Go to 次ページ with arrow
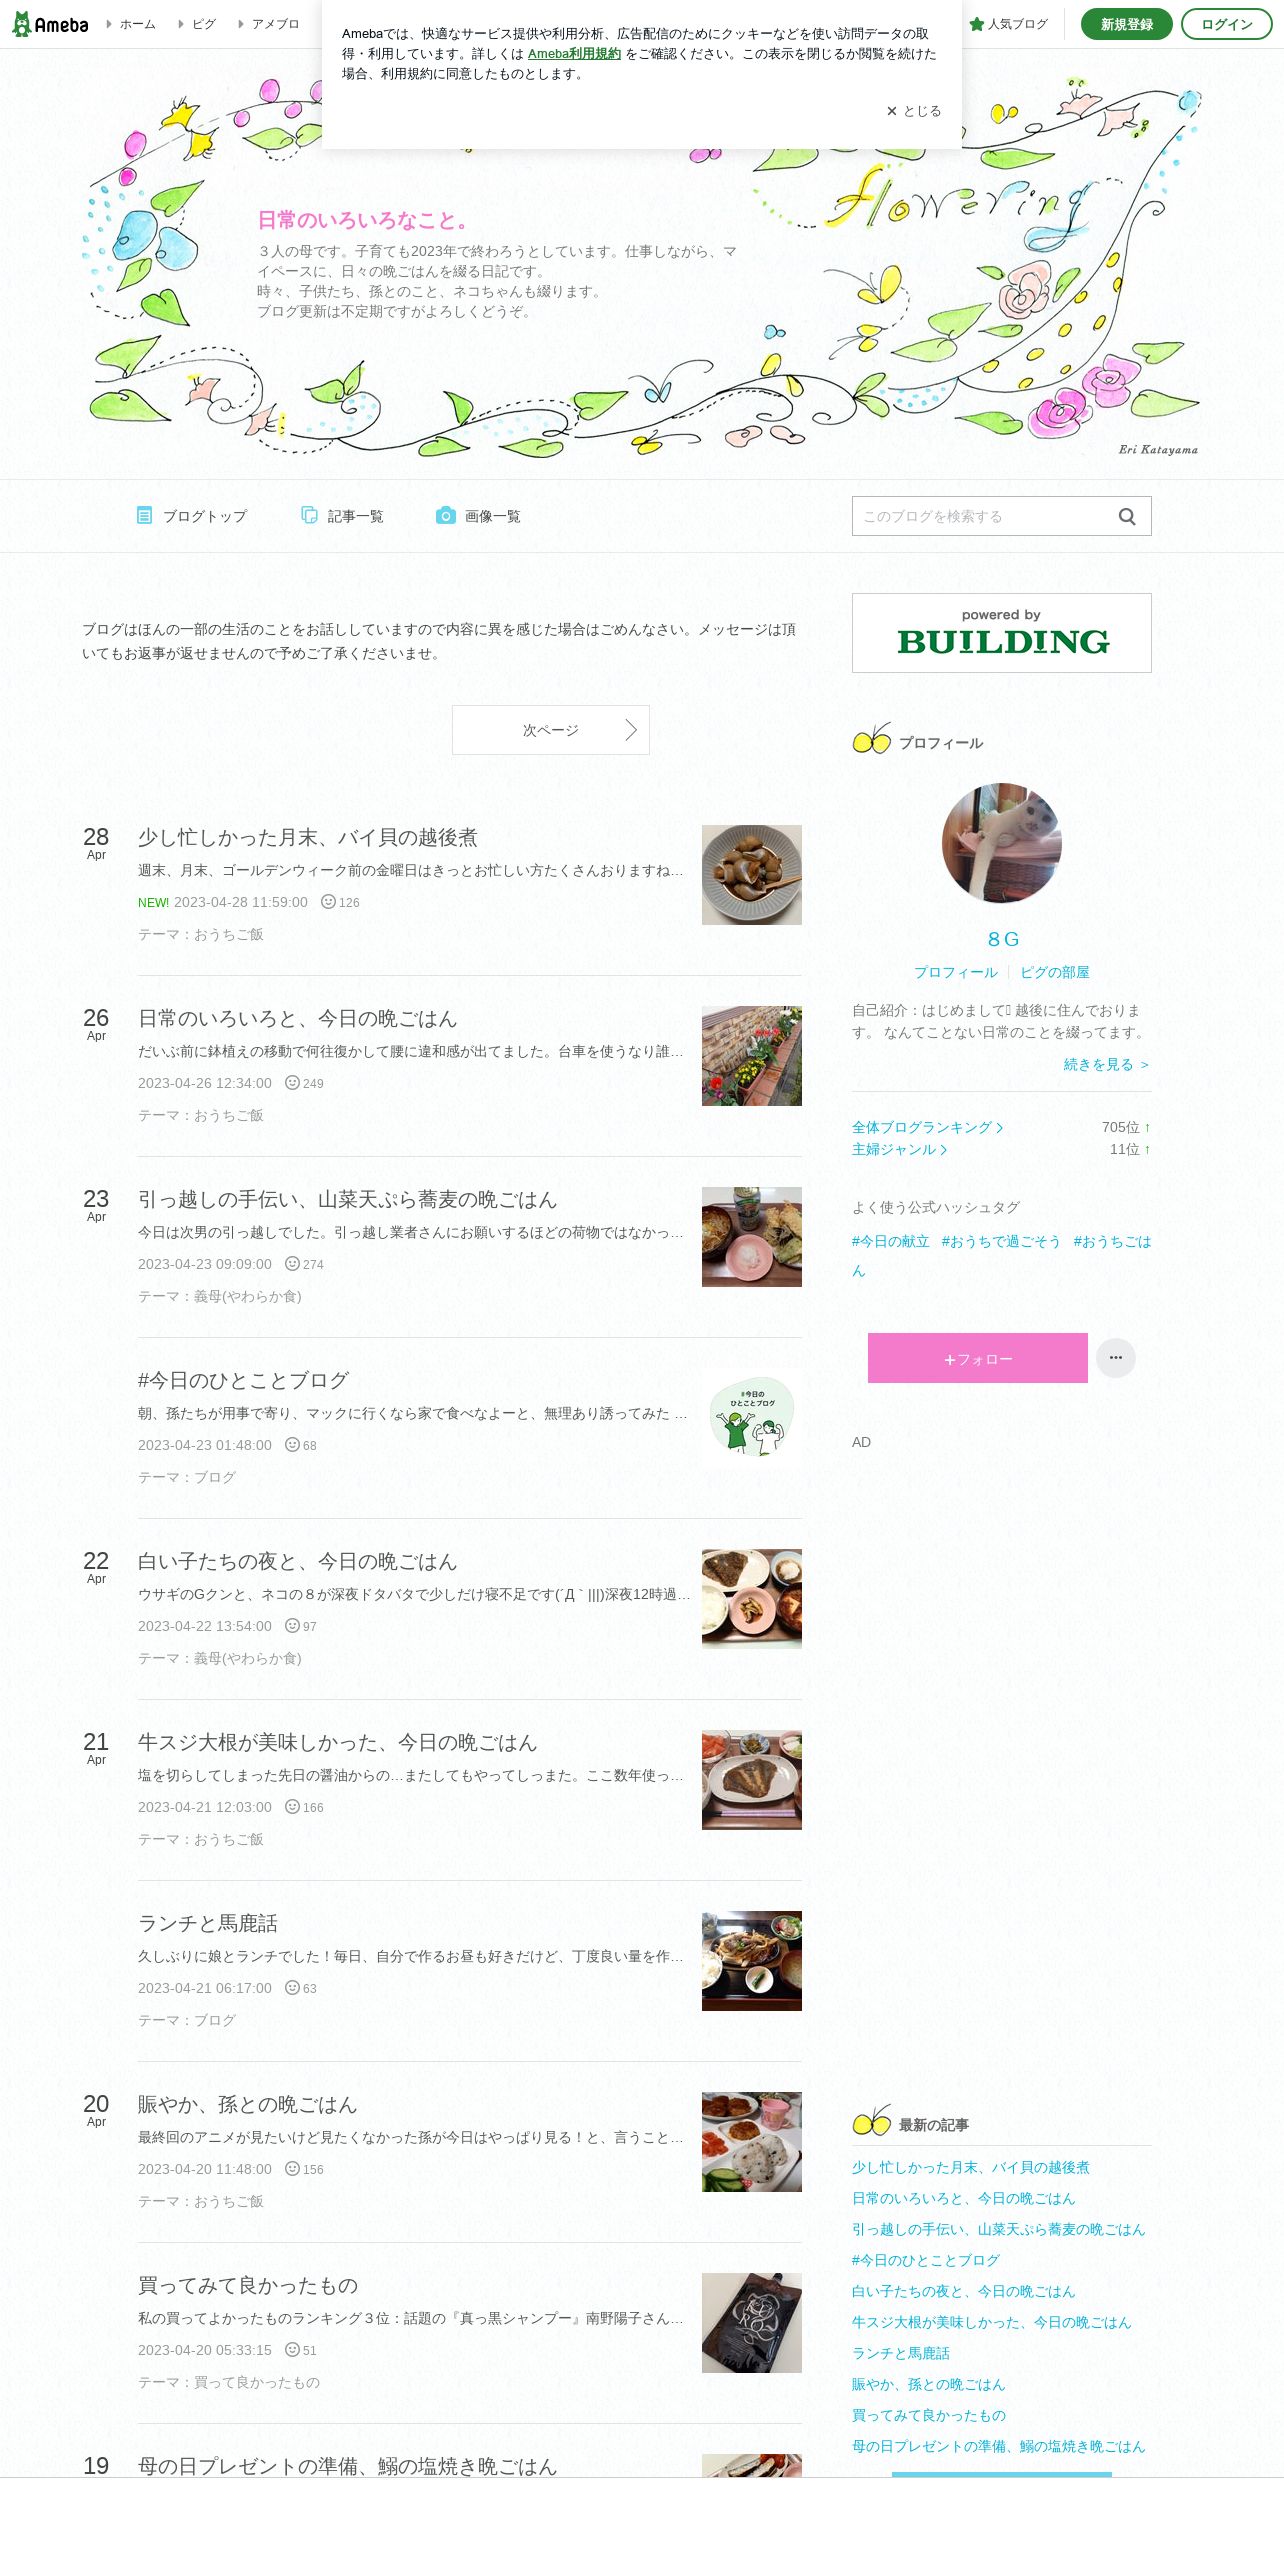This screenshot has width=1284, height=2568. (x=551, y=730)
